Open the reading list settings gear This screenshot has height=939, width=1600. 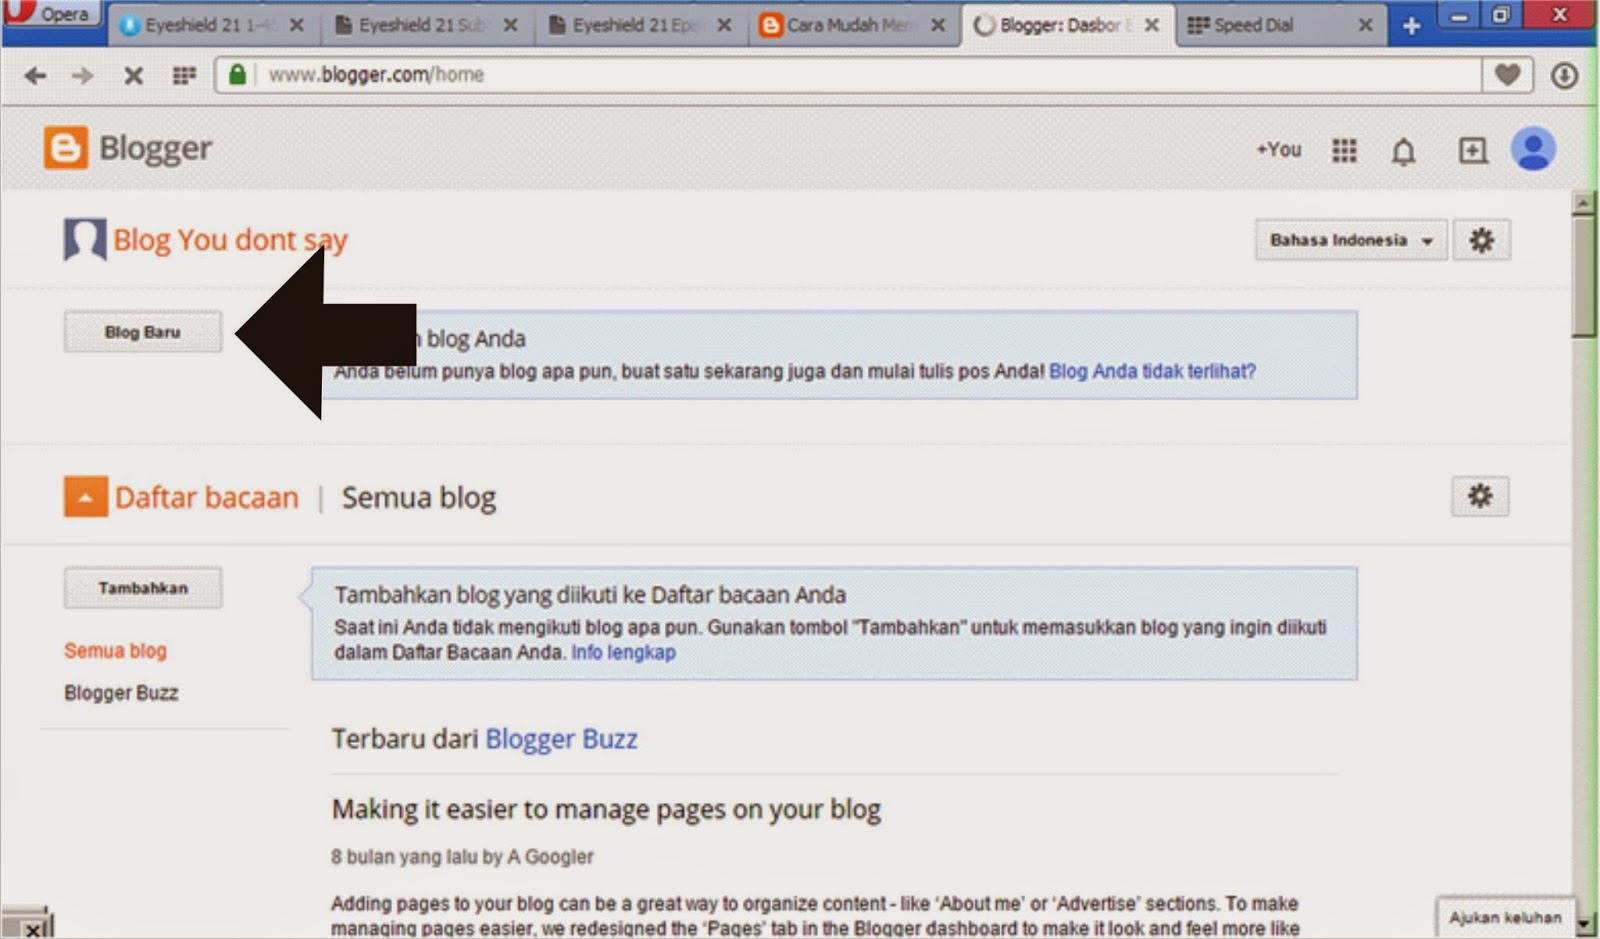(x=1480, y=496)
